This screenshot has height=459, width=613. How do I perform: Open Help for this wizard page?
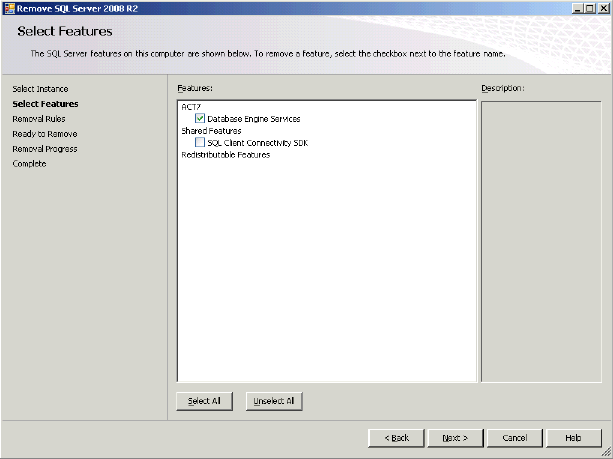574,438
